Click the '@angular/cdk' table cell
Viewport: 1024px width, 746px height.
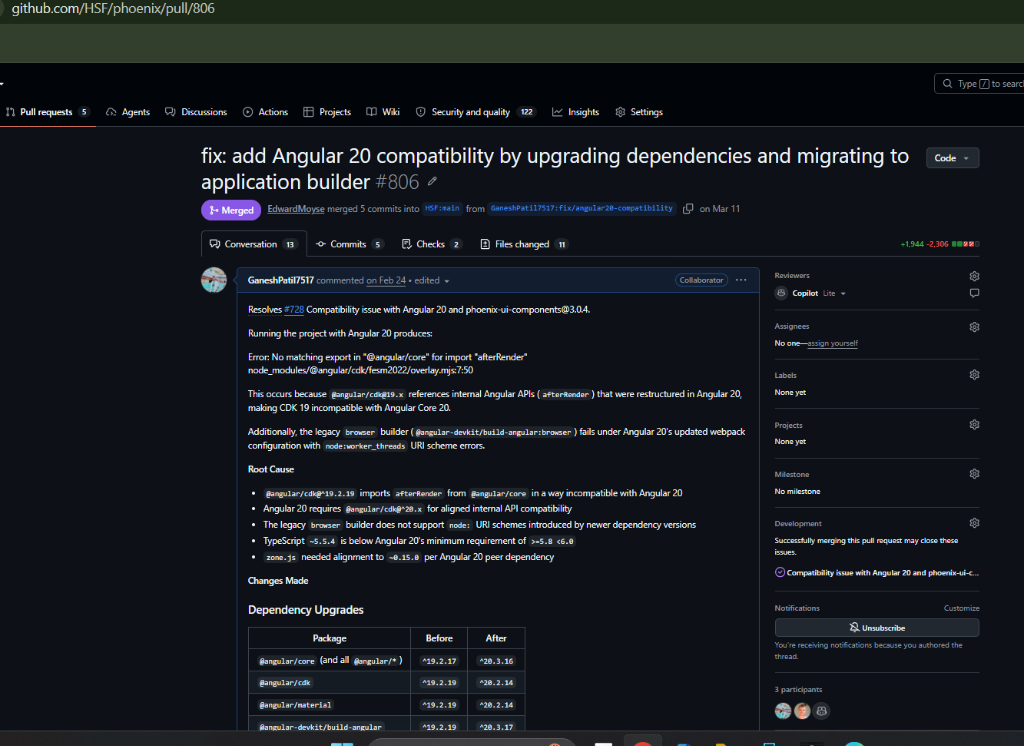tap(329, 683)
